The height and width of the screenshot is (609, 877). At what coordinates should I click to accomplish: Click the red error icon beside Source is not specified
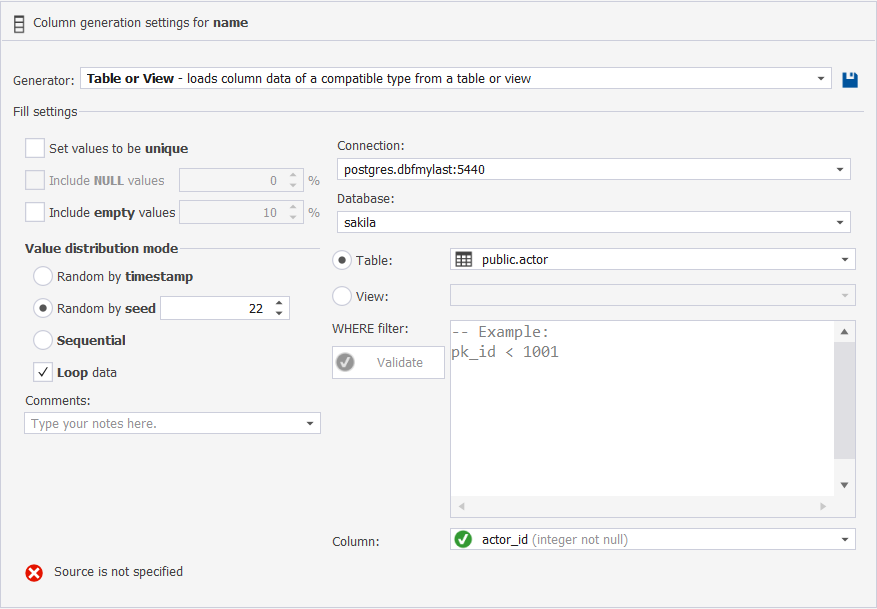(34, 573)
